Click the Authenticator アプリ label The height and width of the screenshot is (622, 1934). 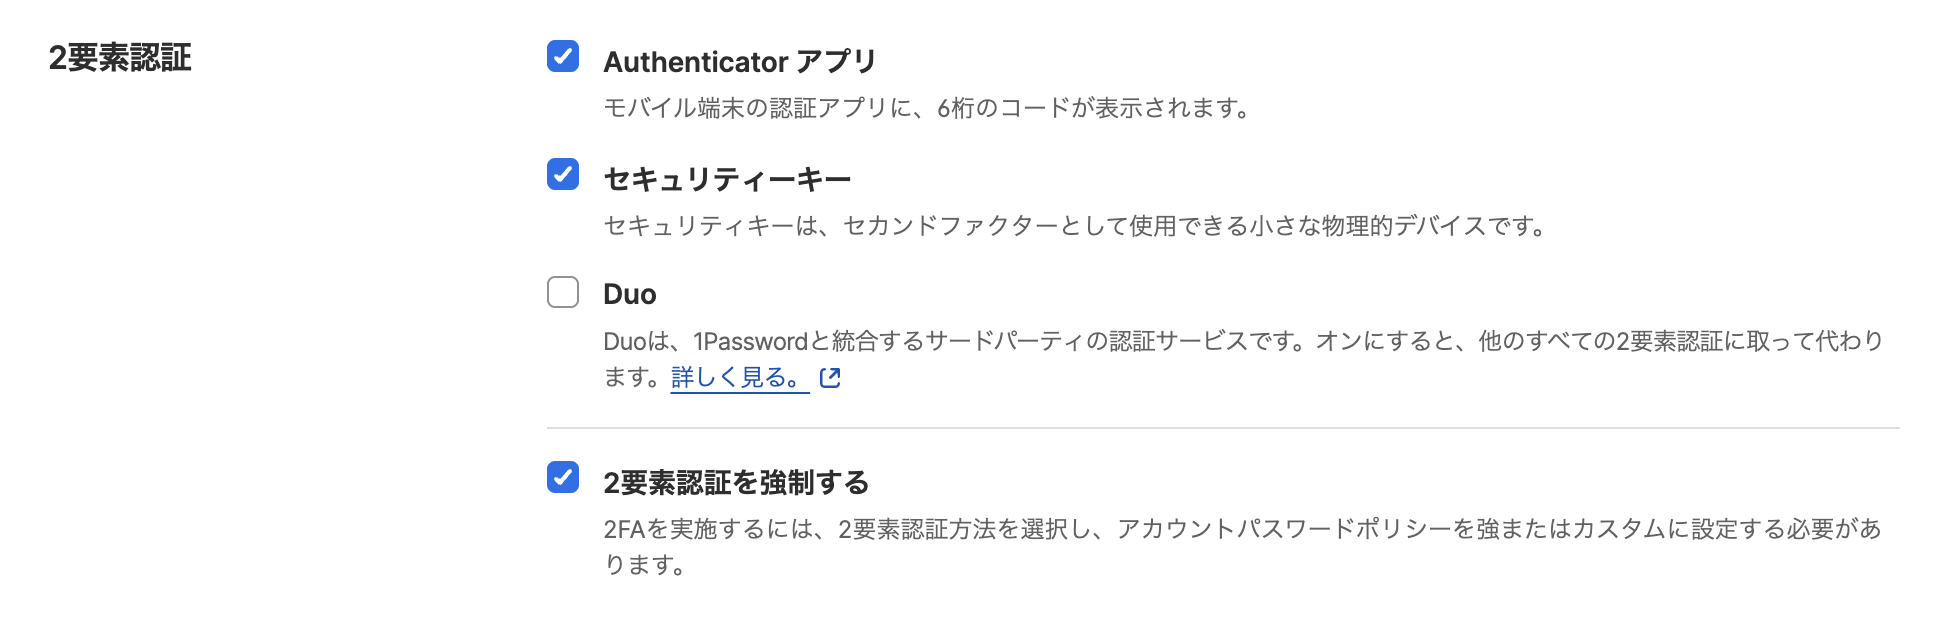(740, 61)
